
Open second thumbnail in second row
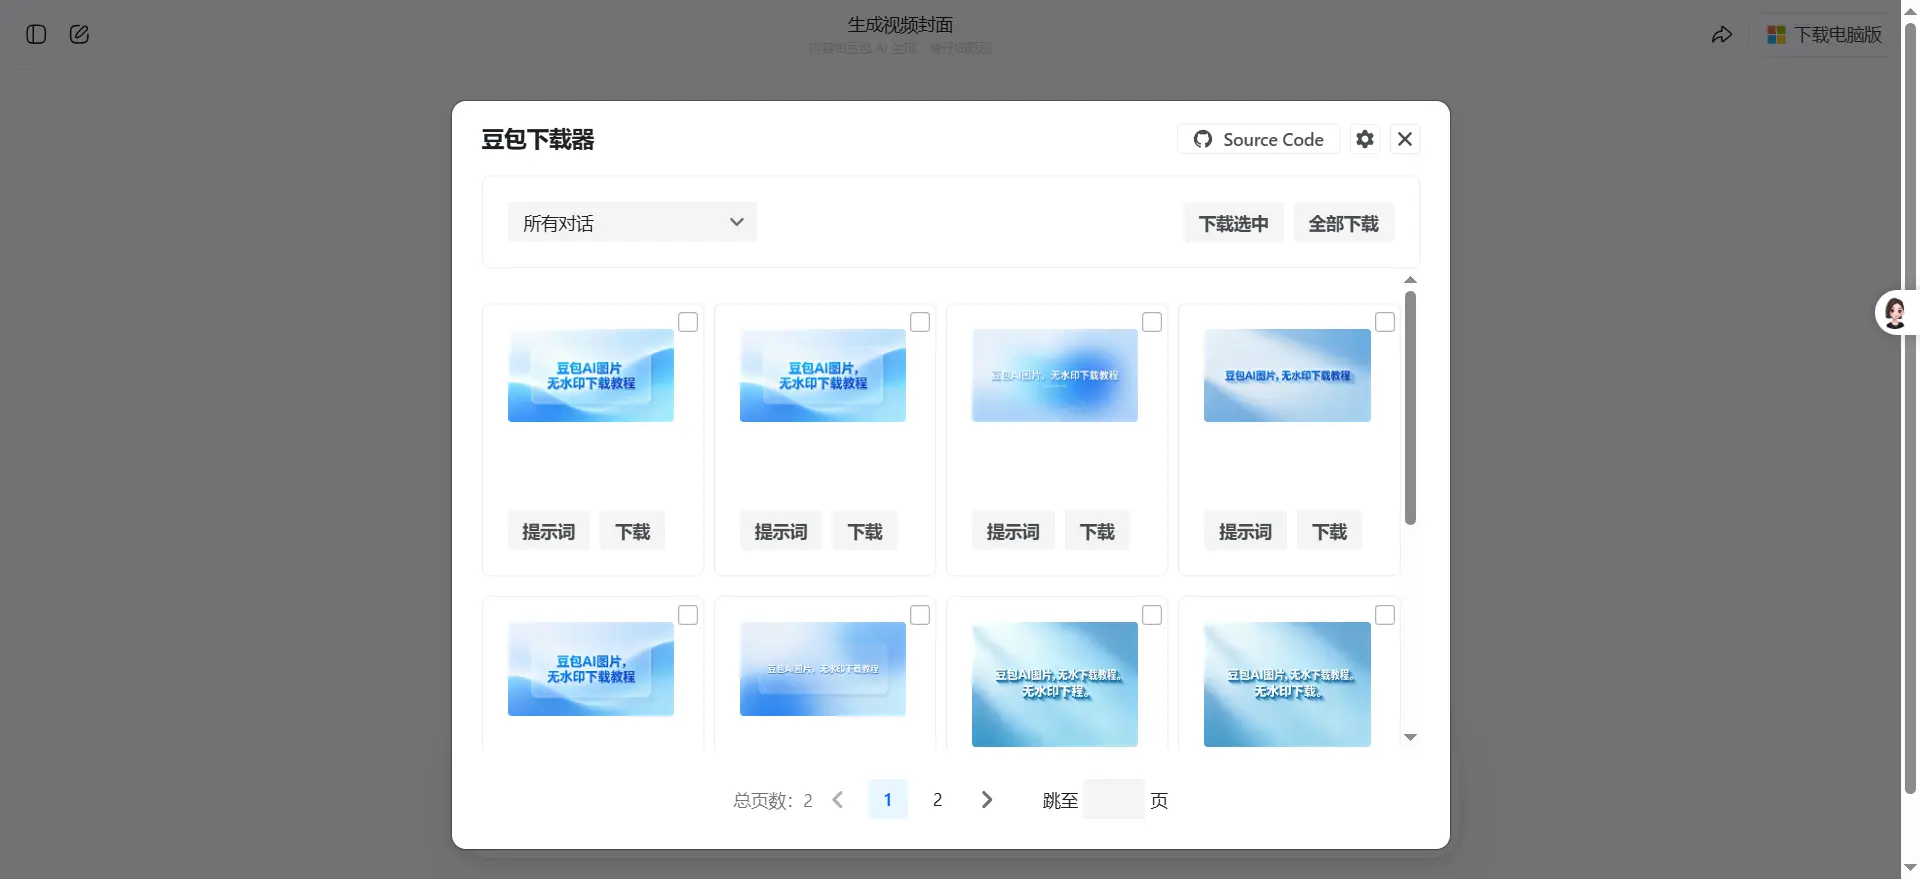tap(823, 669)
